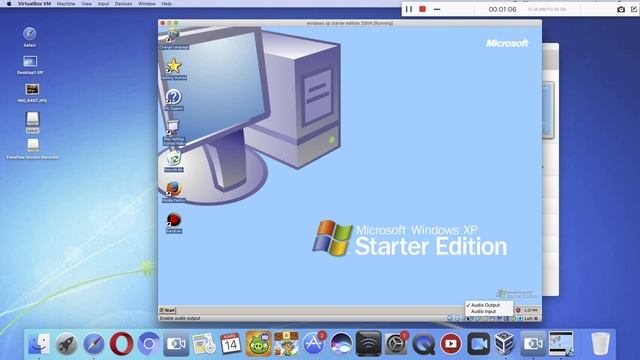Image resolution: width=640 pixels, height=360 pixels.
Task: Open the black Wi-Fi signal app in Dock
Action: click(368, 344)
